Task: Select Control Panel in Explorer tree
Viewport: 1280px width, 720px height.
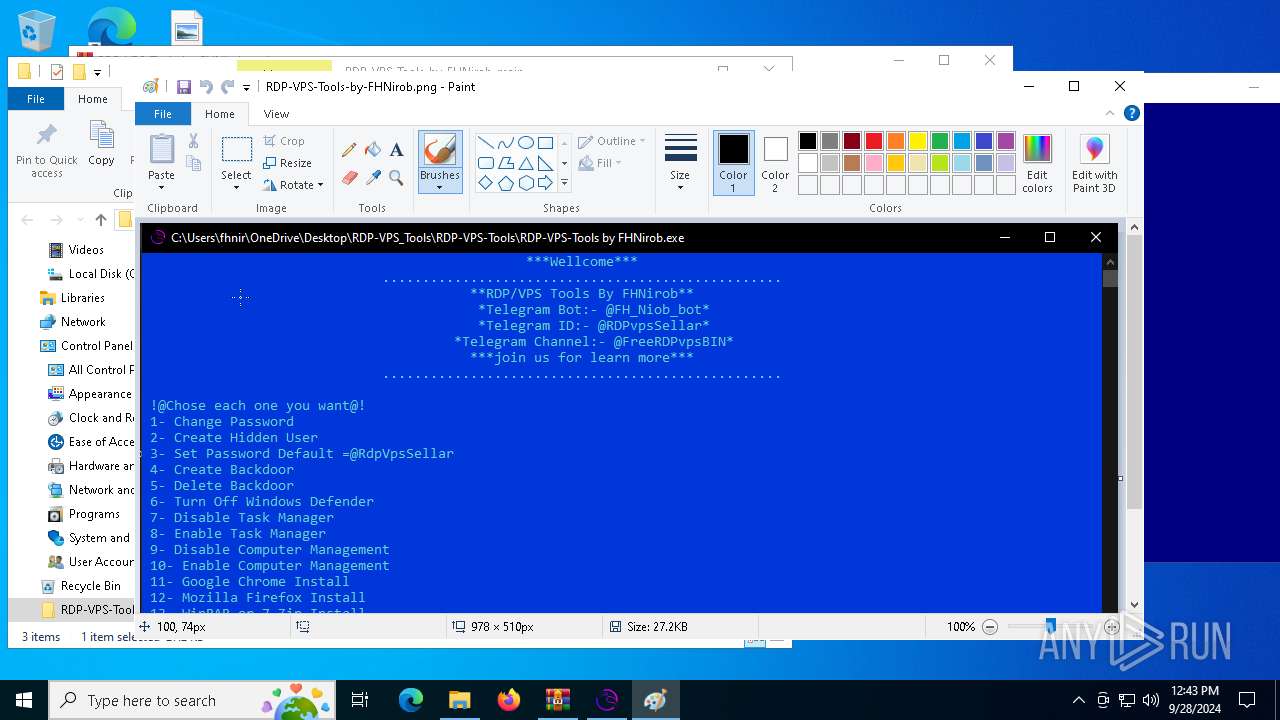Action: [96, 346]
